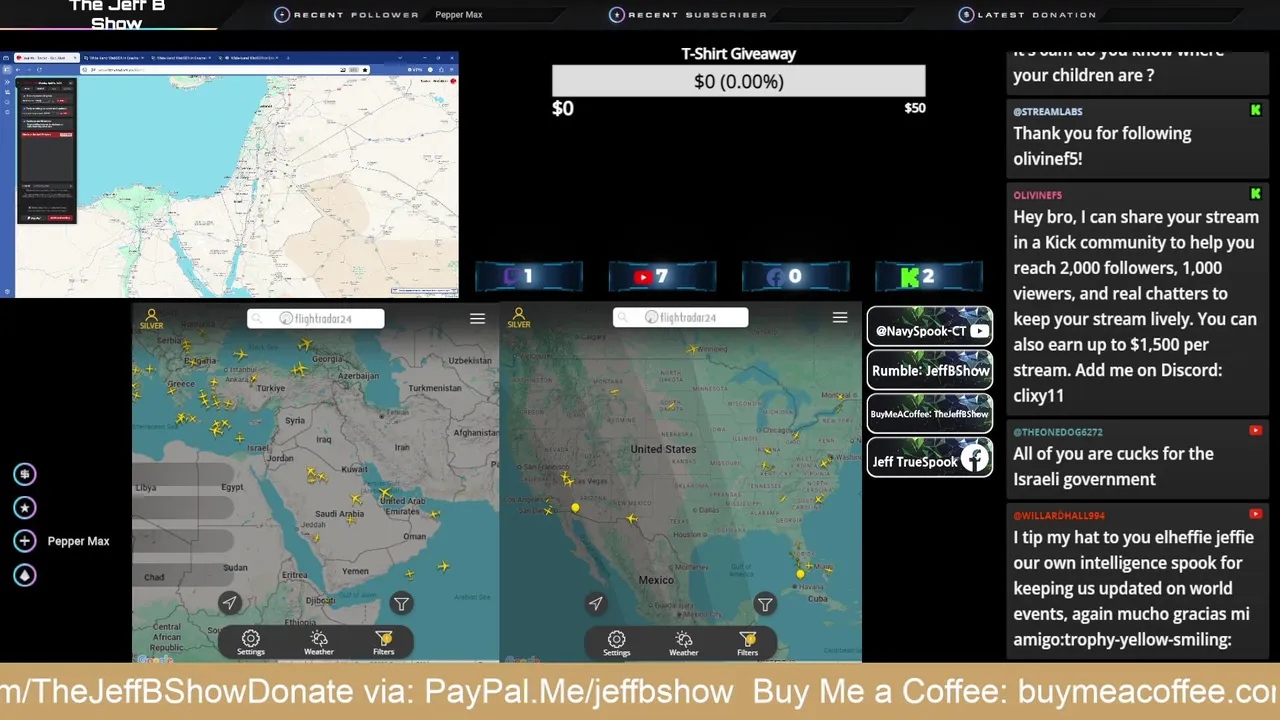Click the Recent Subscriber icon in top bar
1280x720 pixels.
pos(617,15)
